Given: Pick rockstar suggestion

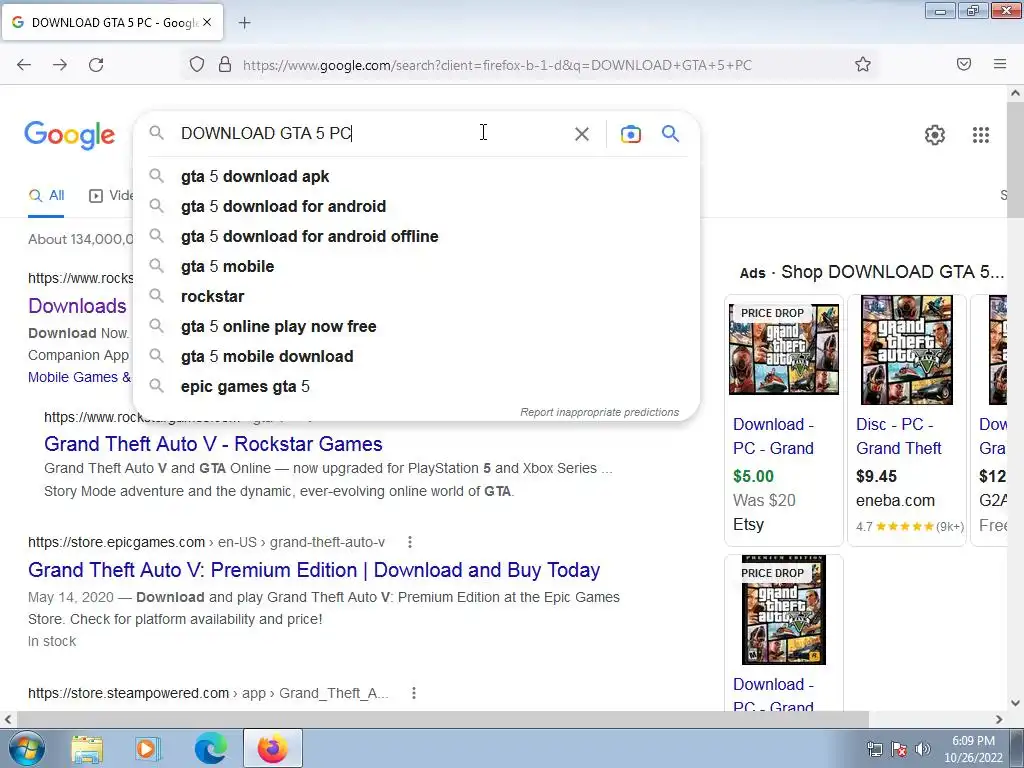Looking at the screenshot, I should (x=416, y=296).
